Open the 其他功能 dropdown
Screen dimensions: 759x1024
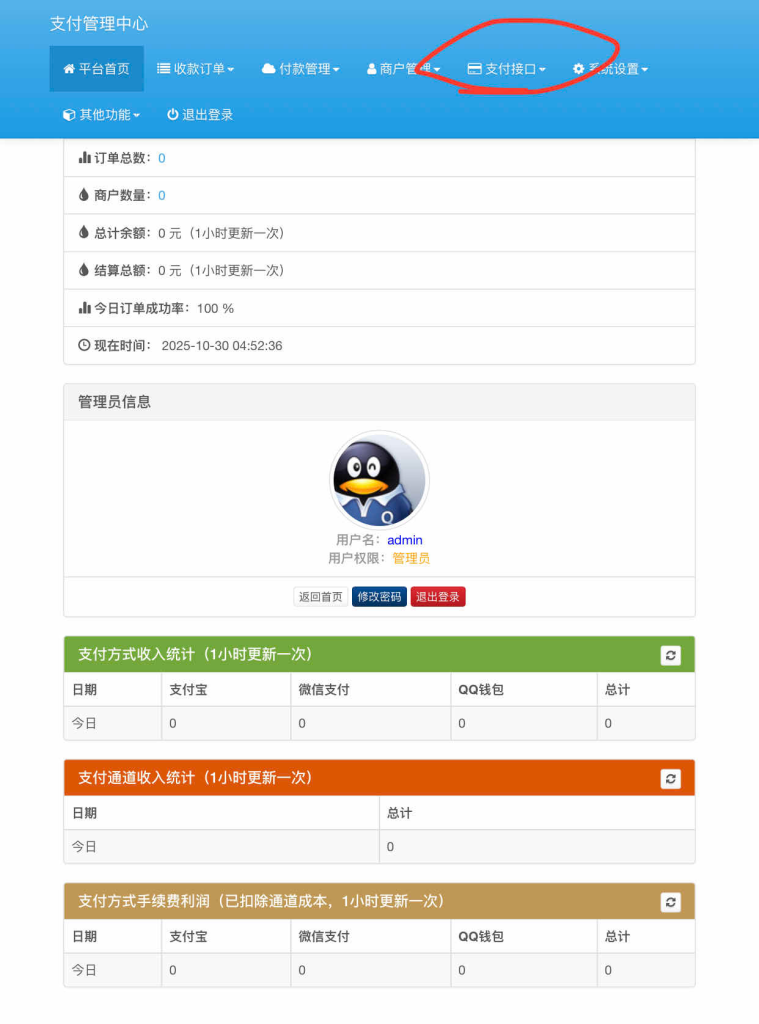click(x=101, y=115)
